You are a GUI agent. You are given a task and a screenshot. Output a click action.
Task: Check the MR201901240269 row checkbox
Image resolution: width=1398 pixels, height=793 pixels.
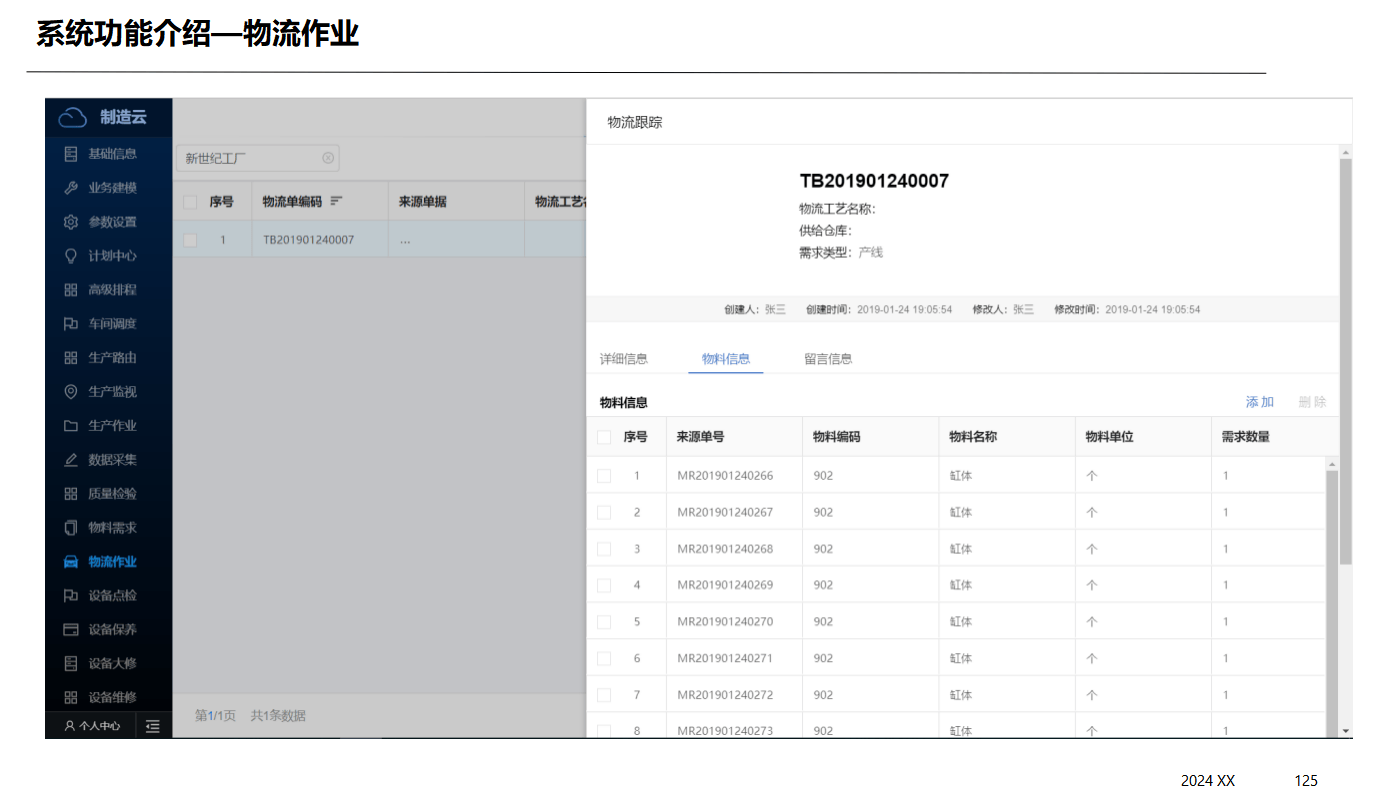[x=604, y=585]
